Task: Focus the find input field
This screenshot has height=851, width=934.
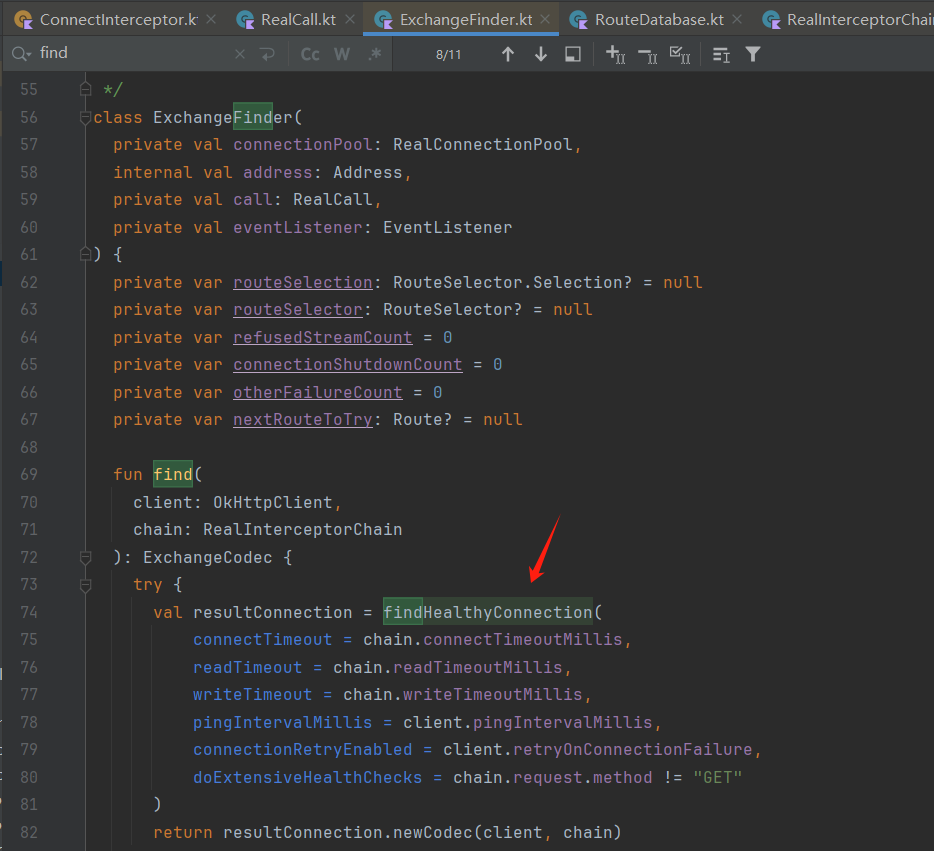Action: point(134,54)
